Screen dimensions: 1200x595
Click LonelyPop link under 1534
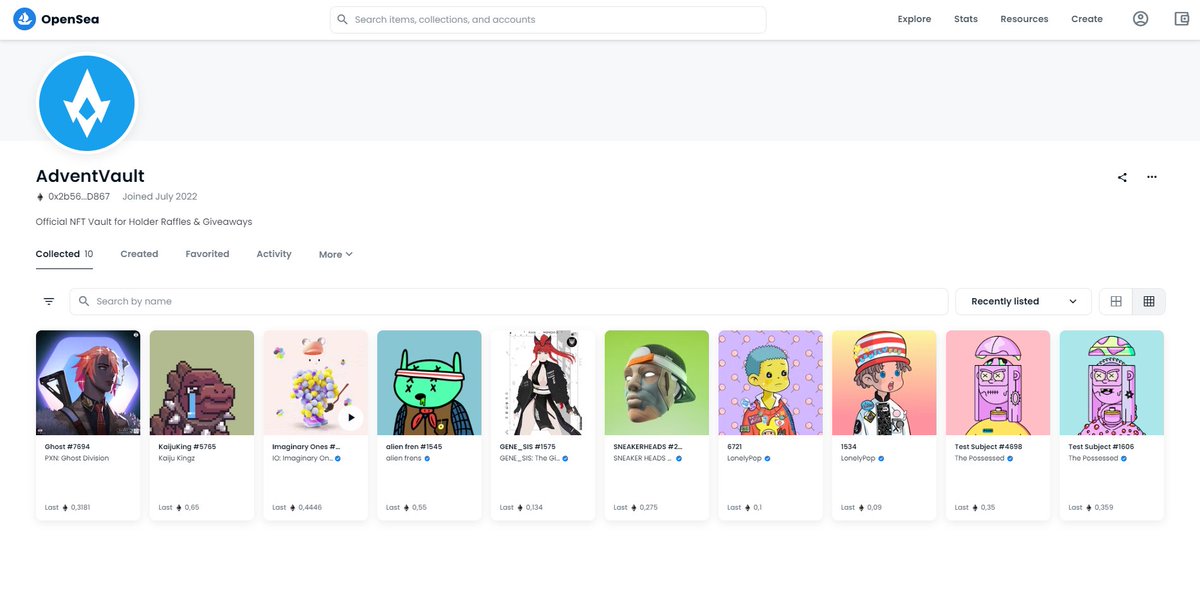(858, 458)
